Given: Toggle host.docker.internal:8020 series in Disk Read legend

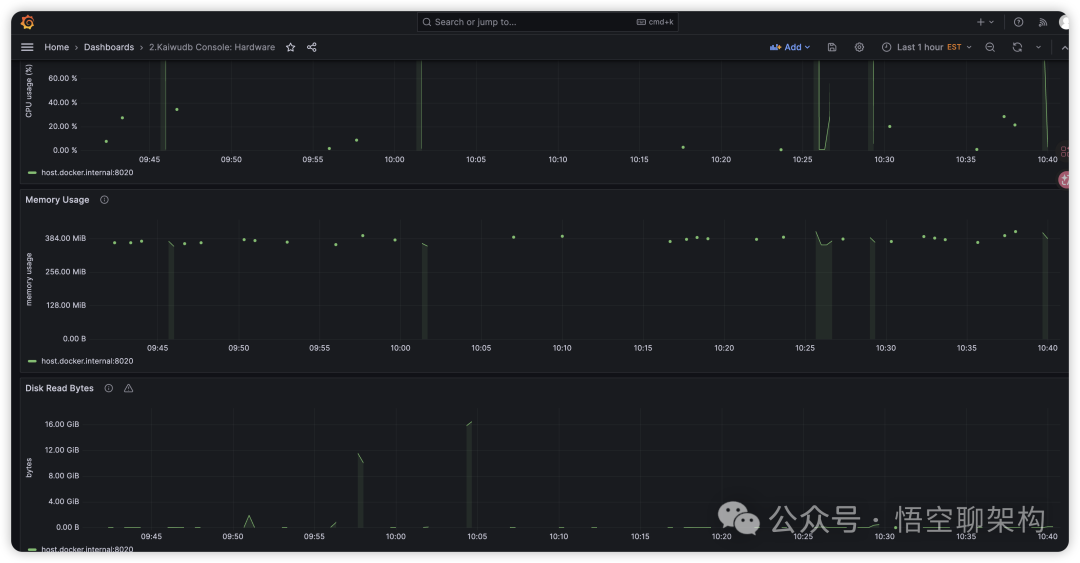Looking at the screenshot, I should tap(87, 549).
